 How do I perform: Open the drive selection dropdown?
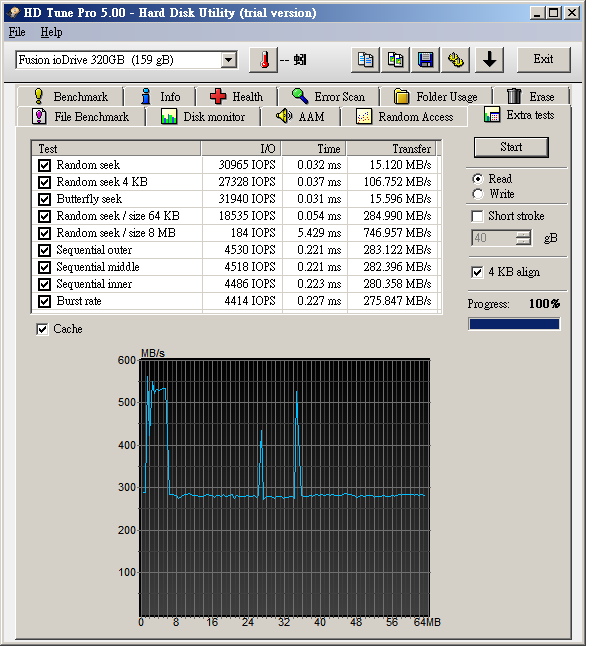point(229,60)
